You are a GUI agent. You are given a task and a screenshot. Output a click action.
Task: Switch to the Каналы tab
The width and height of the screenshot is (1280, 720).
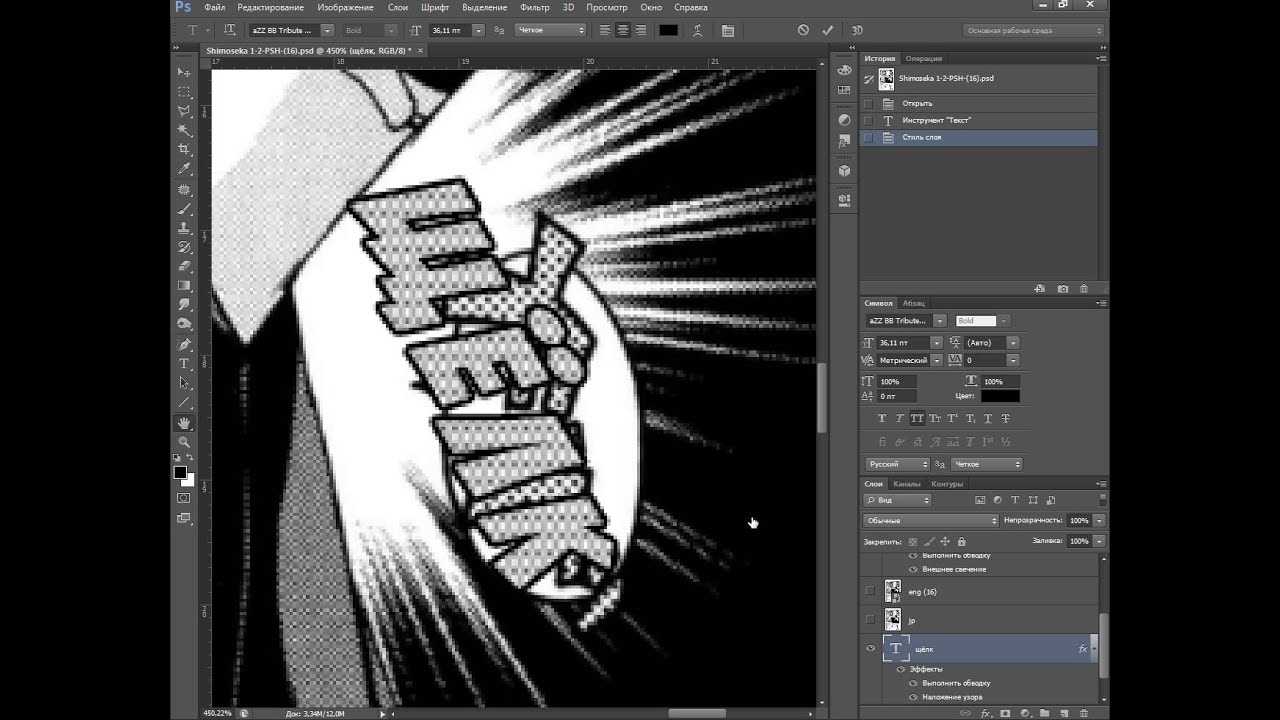click(907, 484)
